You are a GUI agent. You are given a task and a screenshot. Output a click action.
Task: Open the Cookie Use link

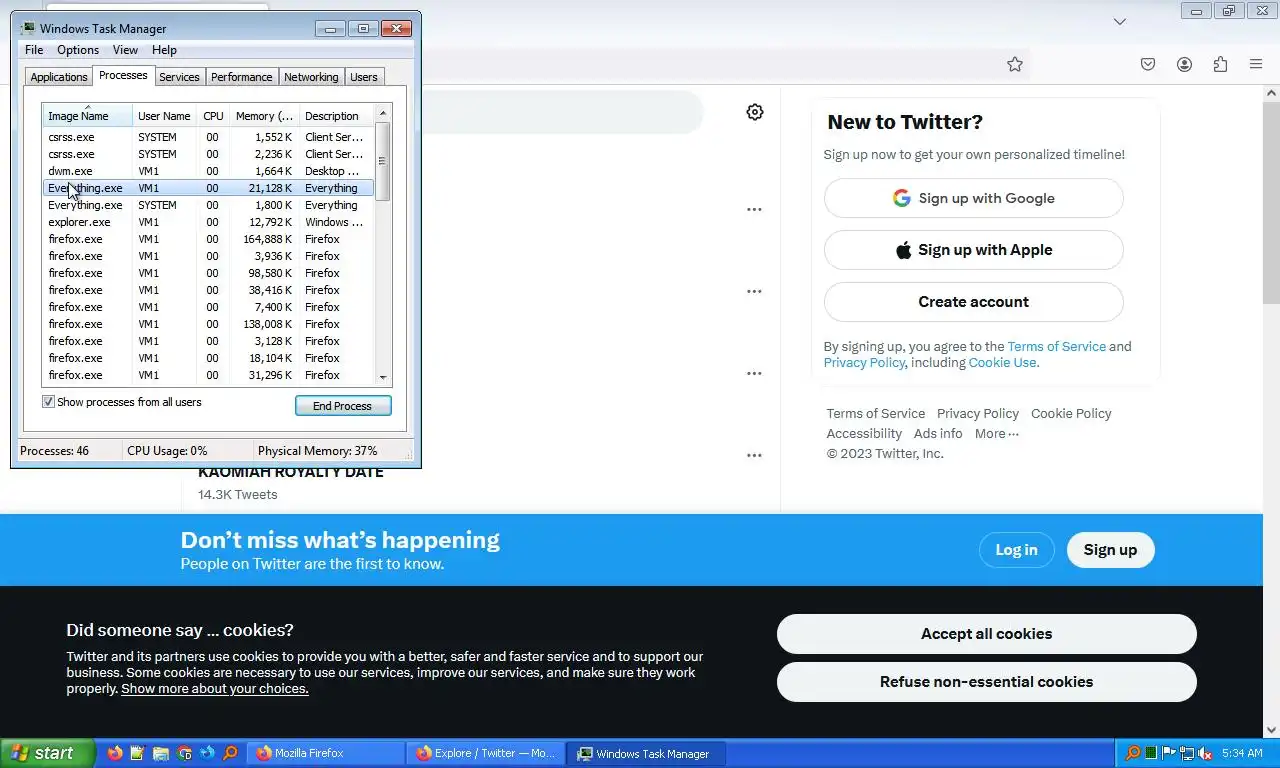pos(1002,362)
